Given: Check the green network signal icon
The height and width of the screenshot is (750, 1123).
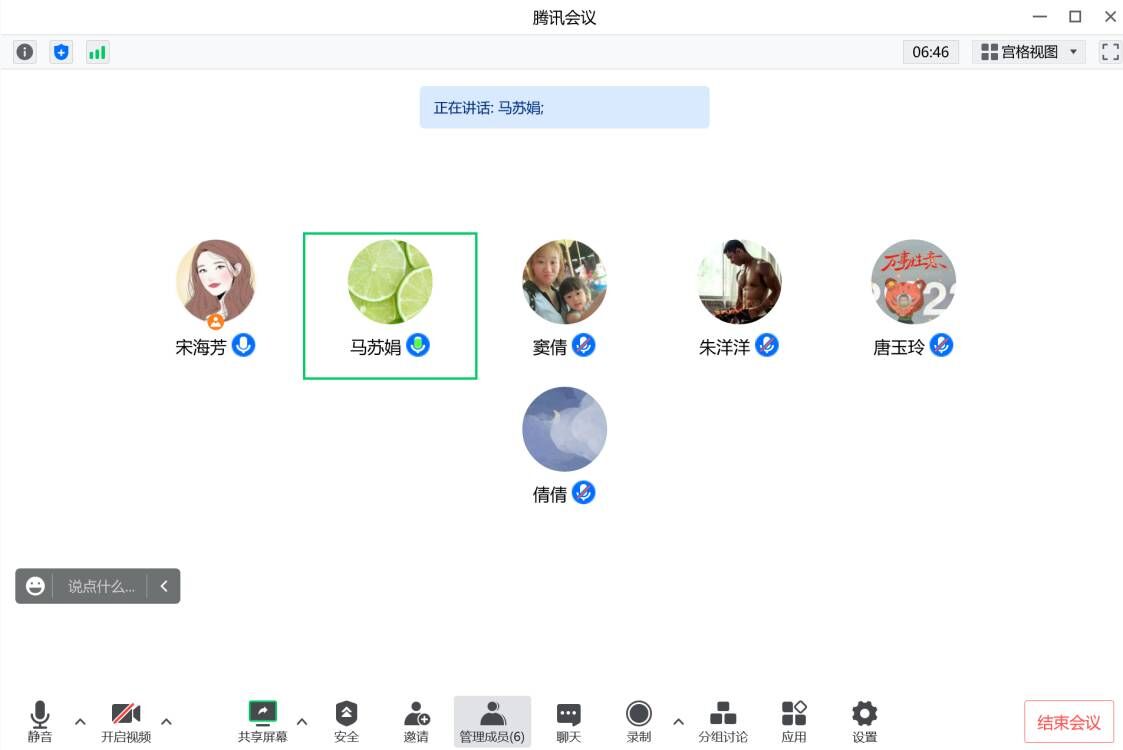Looking at the screenshot, I should click(97, 52).
